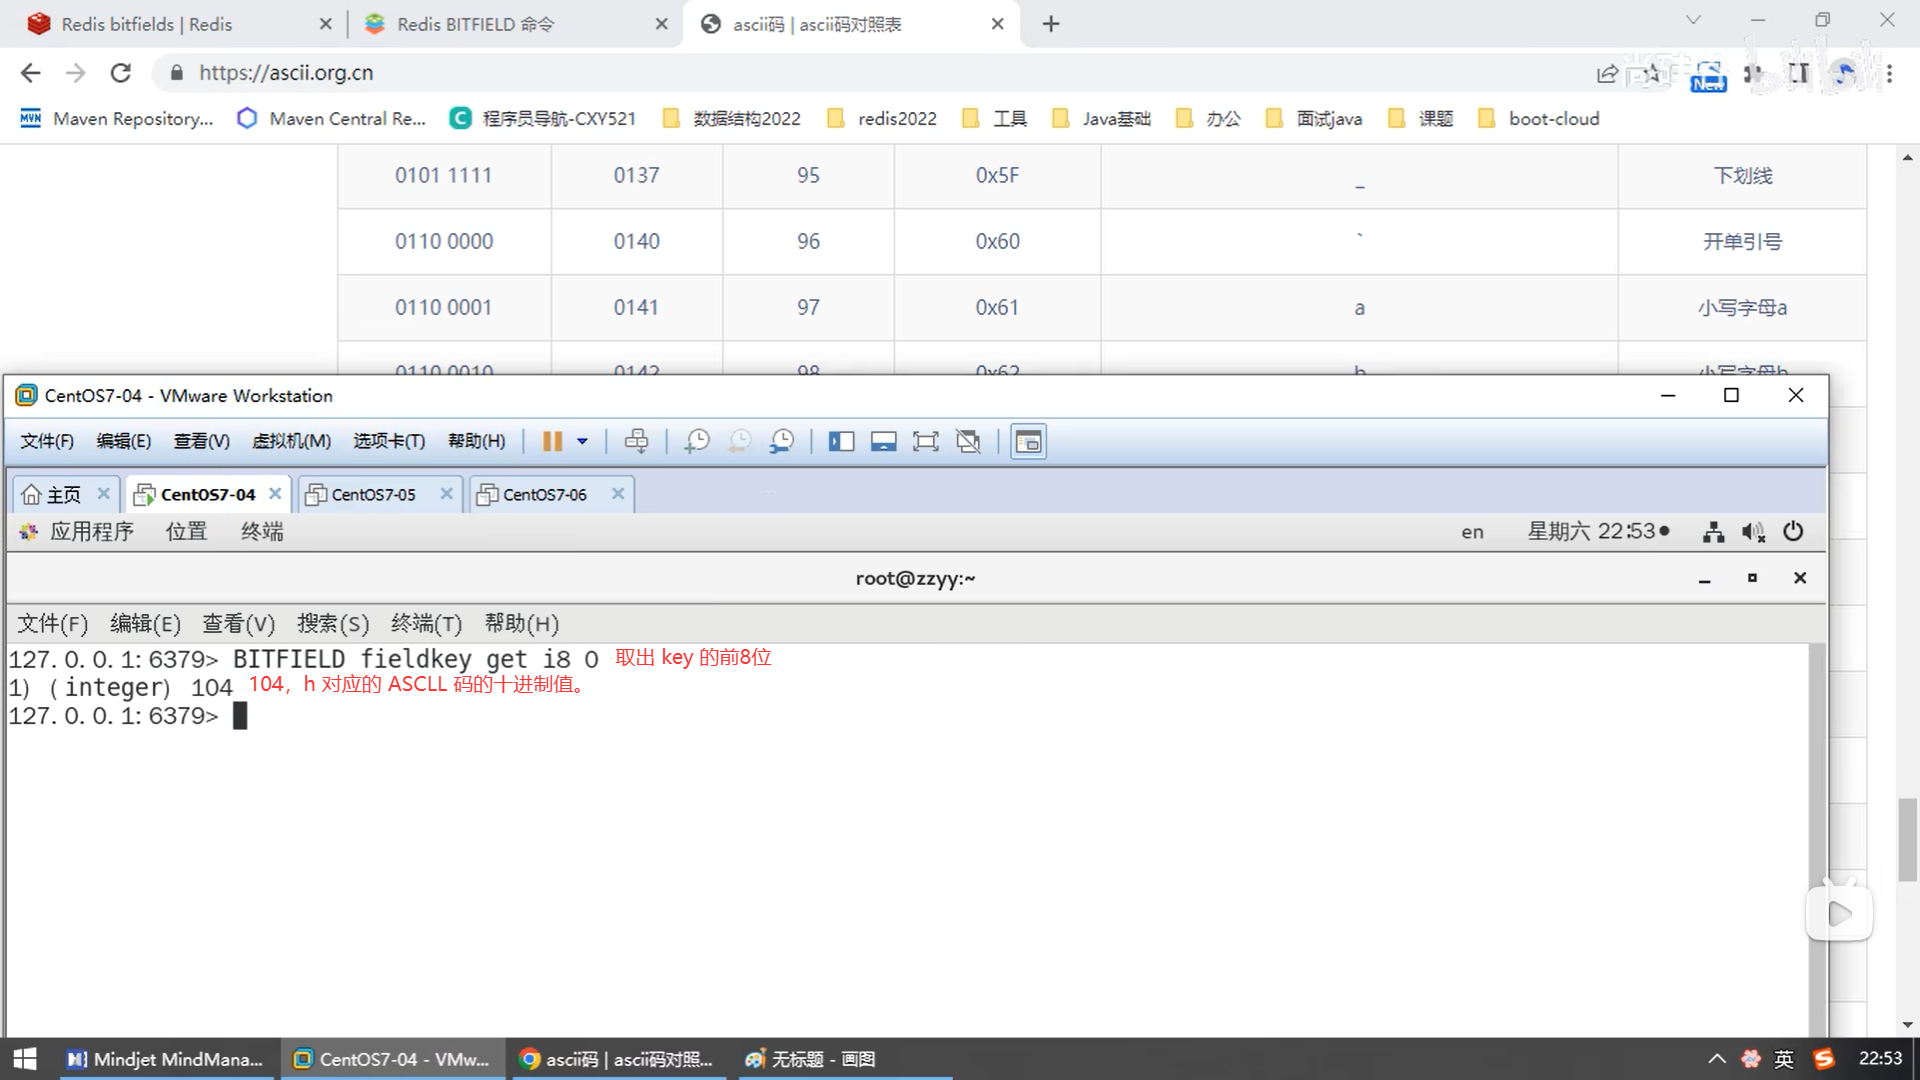Screen dimensions: 1920x1080
Task: Open the Chrome tab search chevron
Action: click(1693, 20)
